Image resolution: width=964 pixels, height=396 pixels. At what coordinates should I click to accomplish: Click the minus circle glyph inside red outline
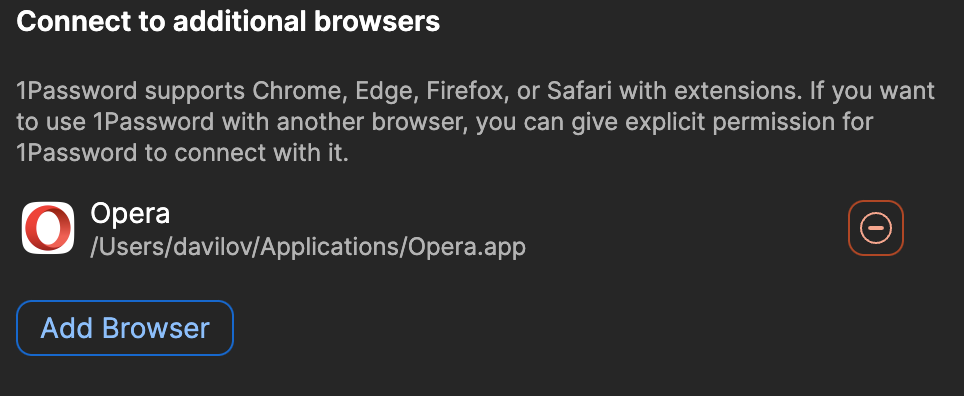click(x=875, y=228)
